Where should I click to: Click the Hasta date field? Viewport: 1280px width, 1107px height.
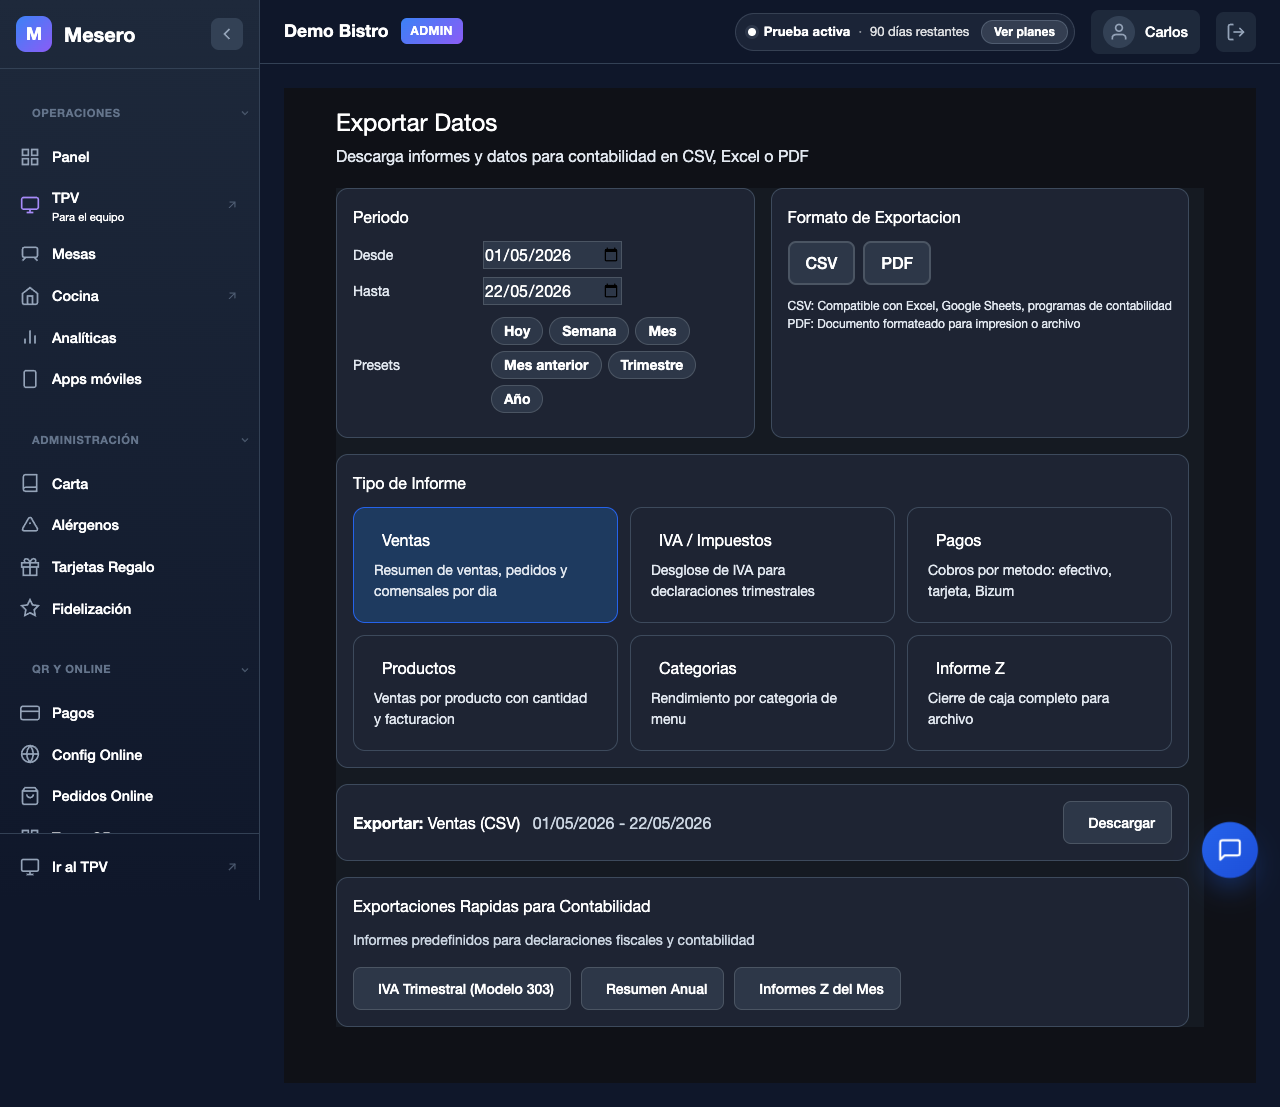point(552,291)
